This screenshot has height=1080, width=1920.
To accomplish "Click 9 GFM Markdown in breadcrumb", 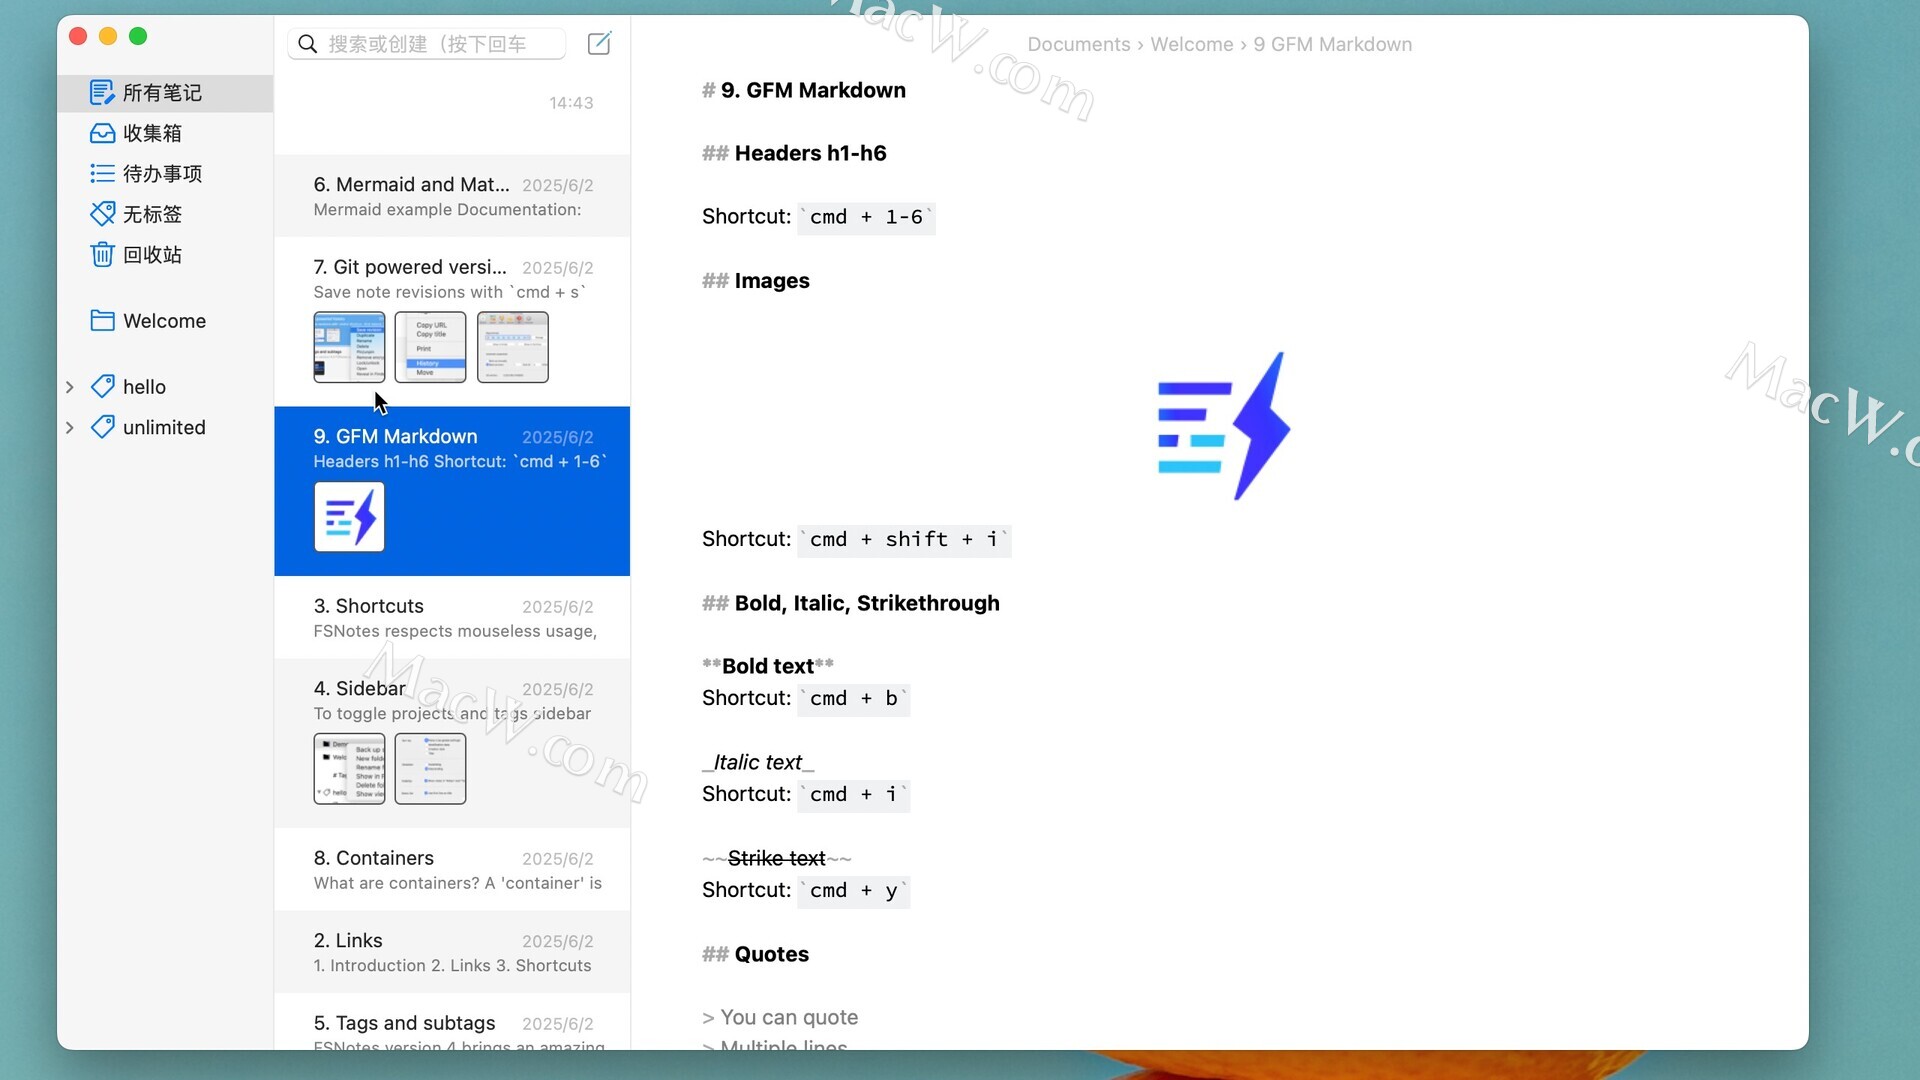I will pos(1332,44).
